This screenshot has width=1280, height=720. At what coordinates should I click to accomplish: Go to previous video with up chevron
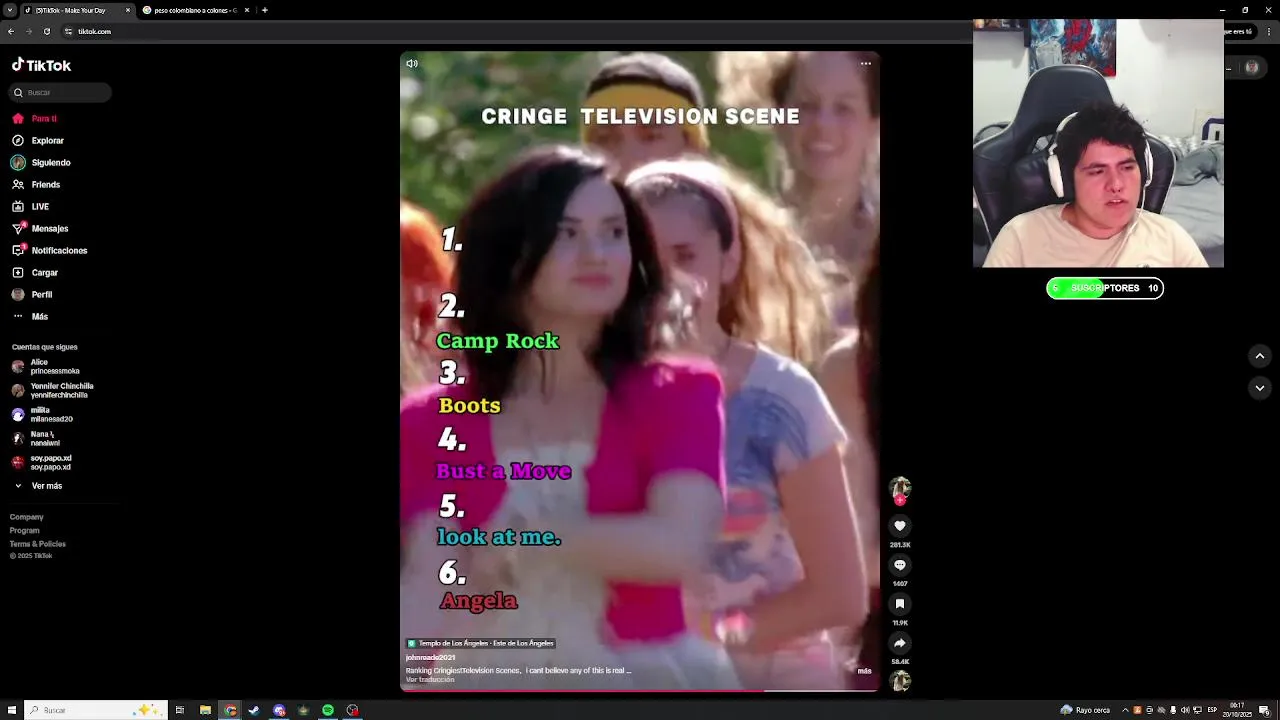click(x=1260, y=356)
